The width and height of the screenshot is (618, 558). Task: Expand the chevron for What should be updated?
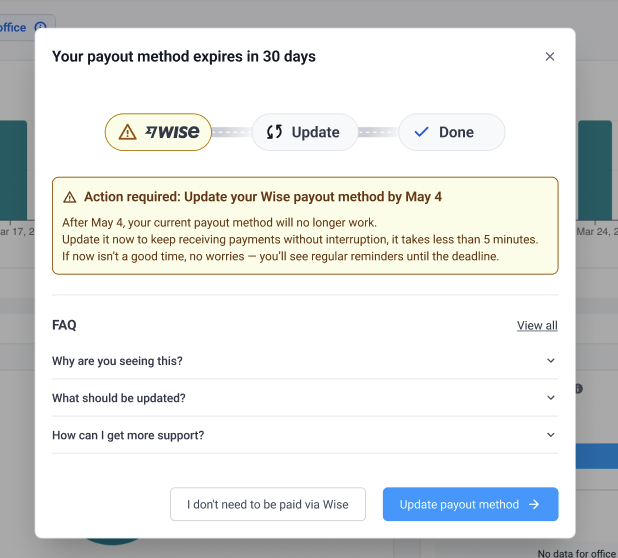(x=551, y=397)
